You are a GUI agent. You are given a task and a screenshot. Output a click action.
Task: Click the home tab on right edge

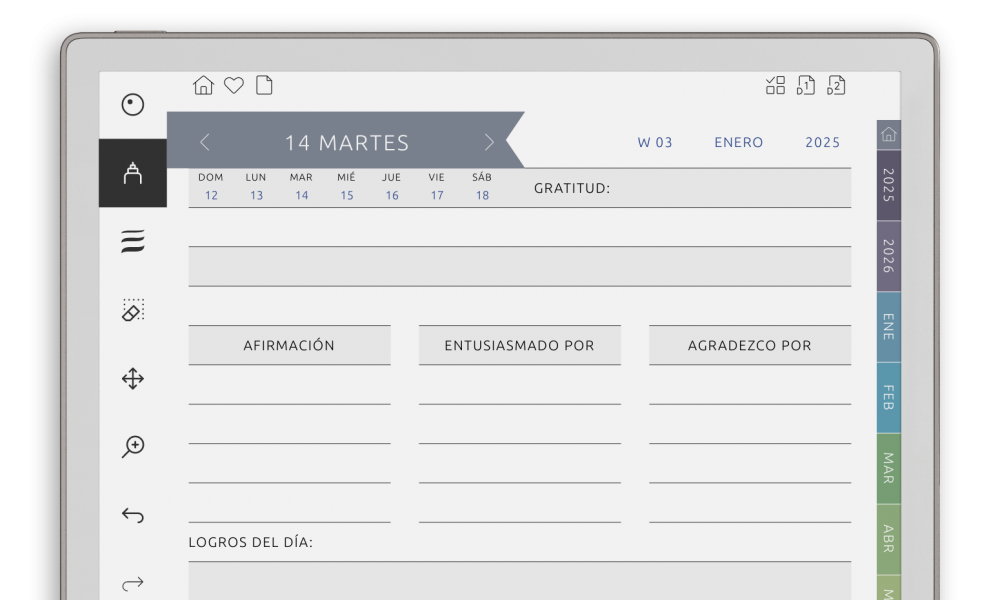888,135
